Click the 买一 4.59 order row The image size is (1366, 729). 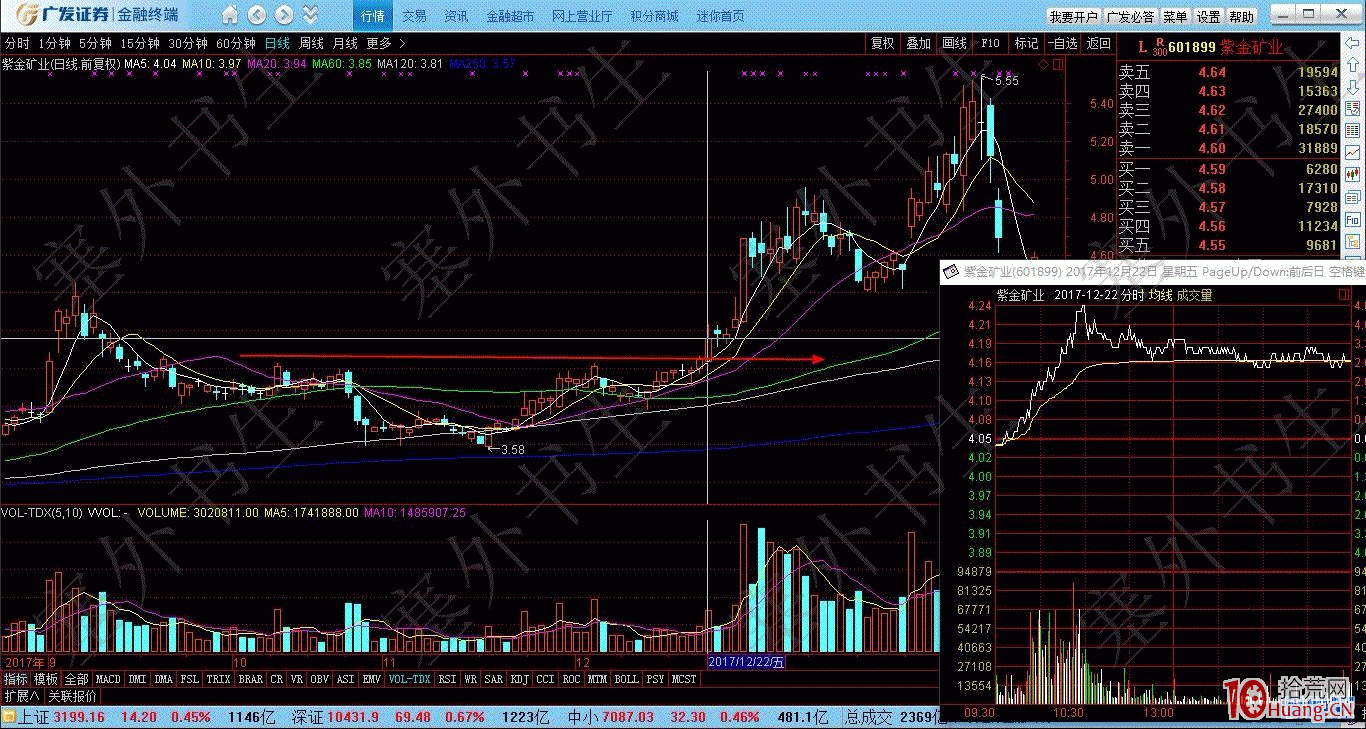(x=1228, y=169)
